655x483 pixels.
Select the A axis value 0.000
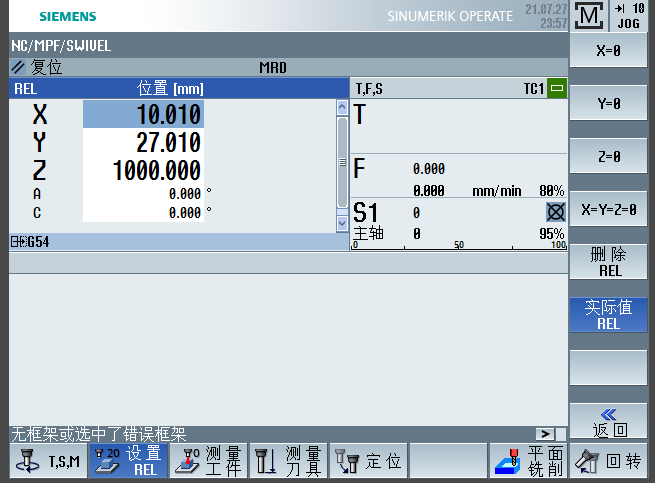click(x=143, y=193)
